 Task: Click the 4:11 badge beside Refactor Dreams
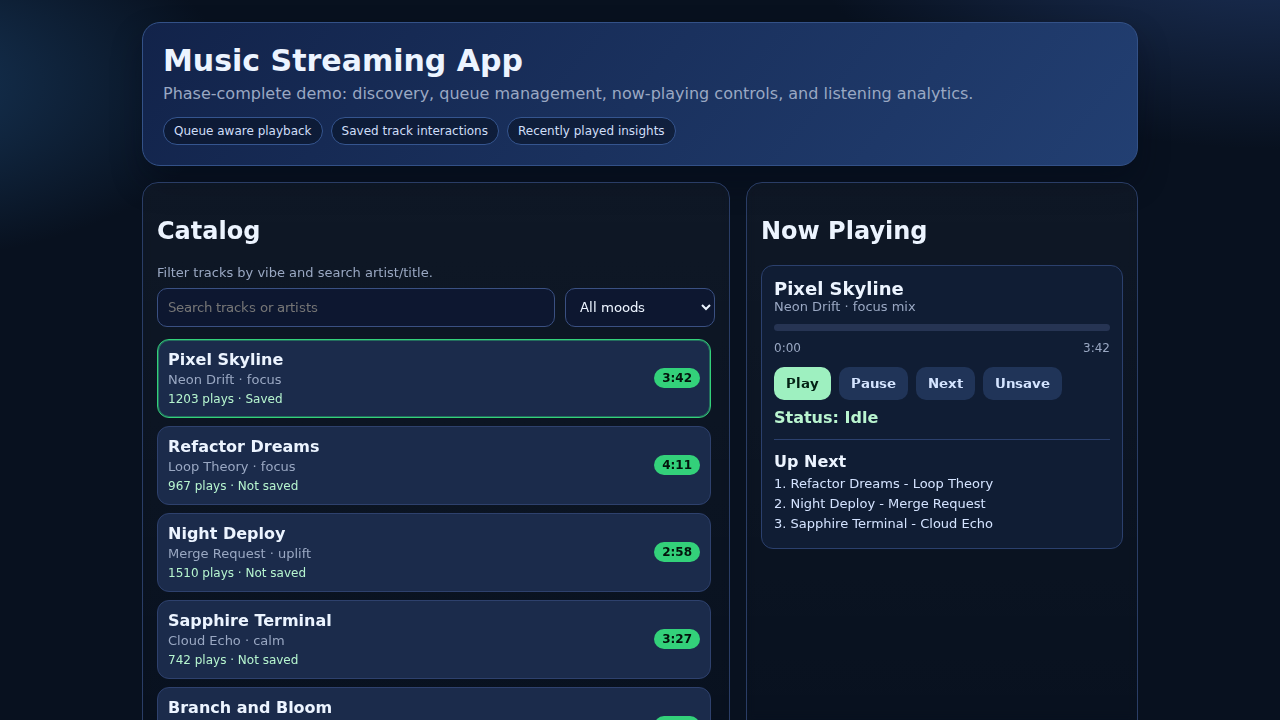pyautogui.click(x=676, y=465)
